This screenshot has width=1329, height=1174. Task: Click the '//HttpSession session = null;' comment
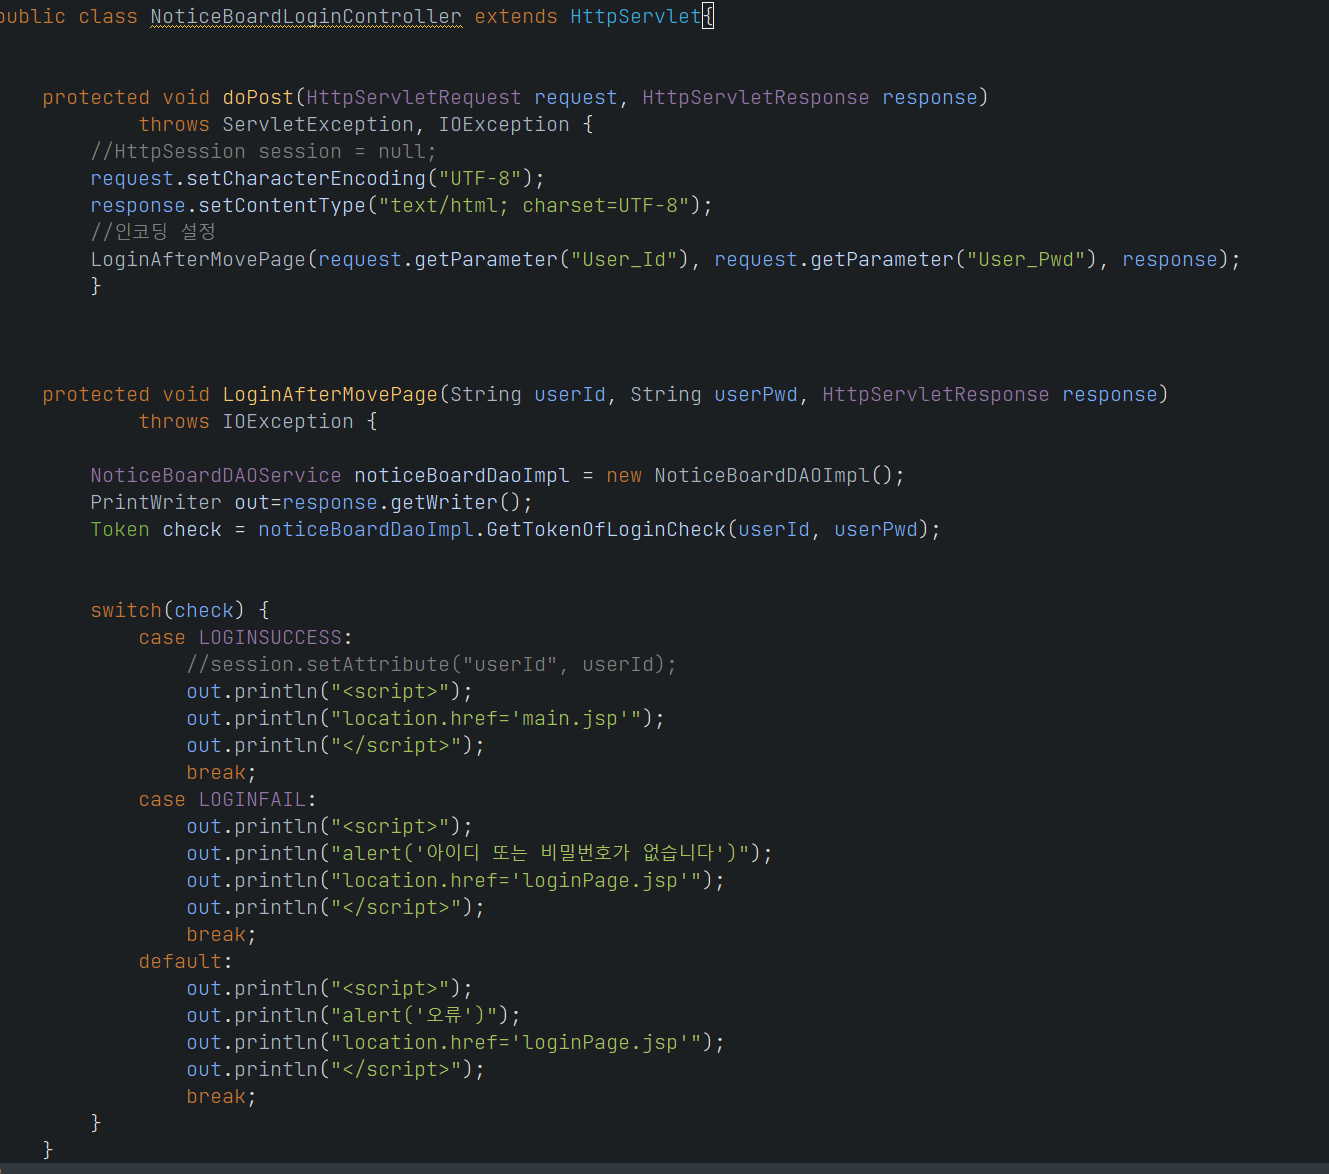click(263, 152)
